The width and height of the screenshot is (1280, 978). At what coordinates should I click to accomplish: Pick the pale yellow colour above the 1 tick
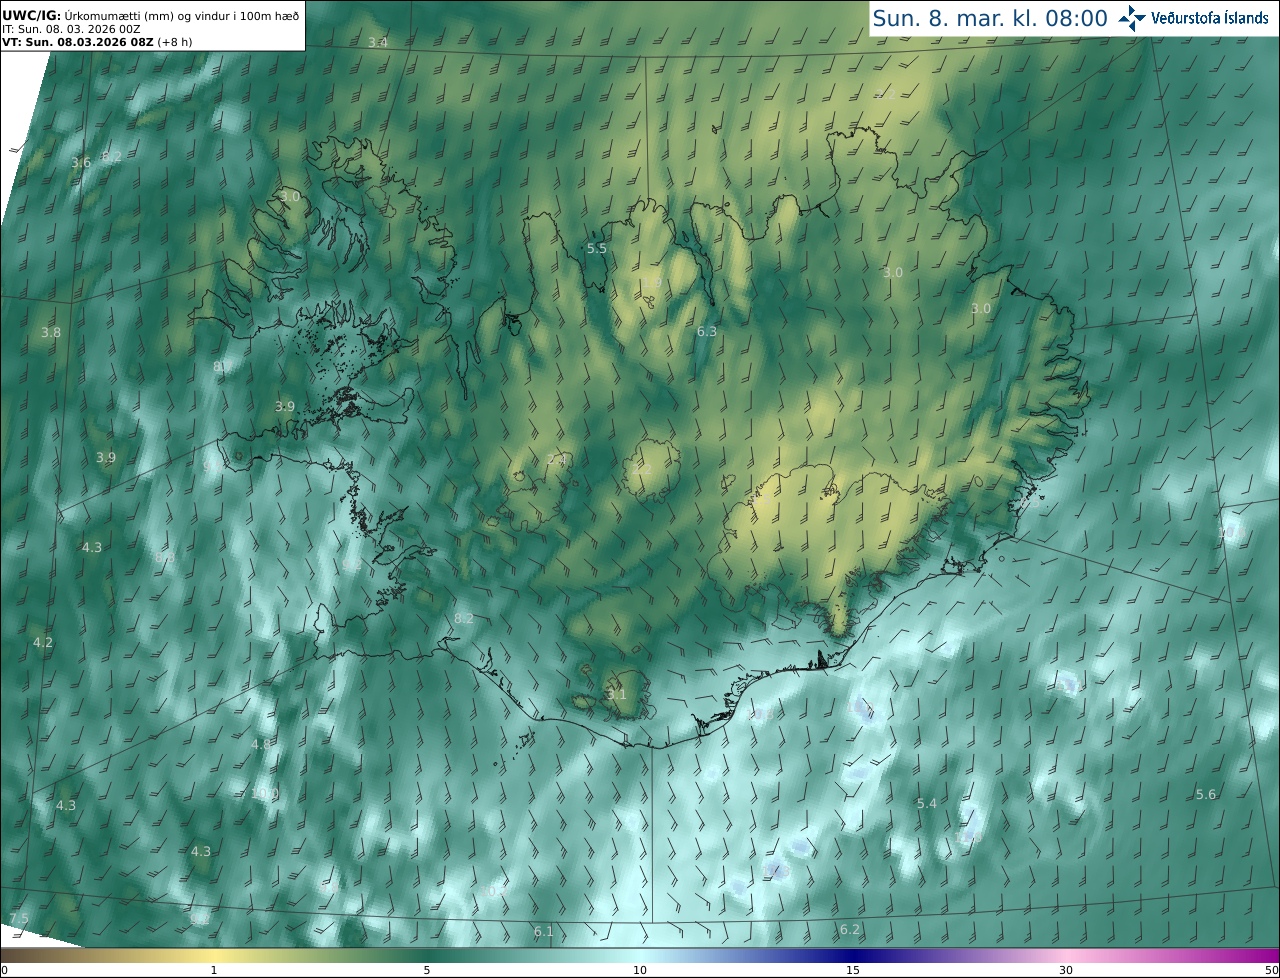[214, 955]
